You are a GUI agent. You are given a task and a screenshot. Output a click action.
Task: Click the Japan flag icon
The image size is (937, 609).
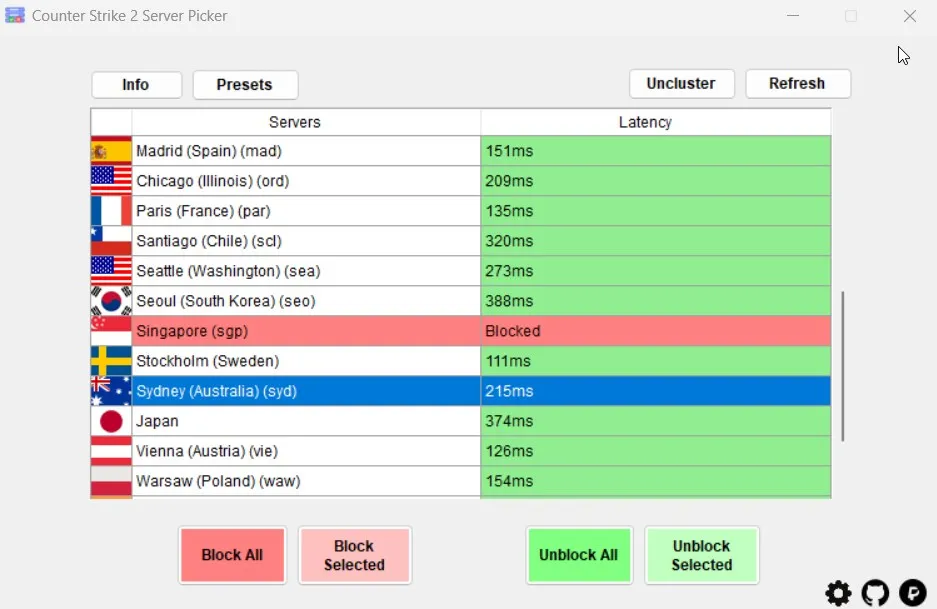[111, 421]
